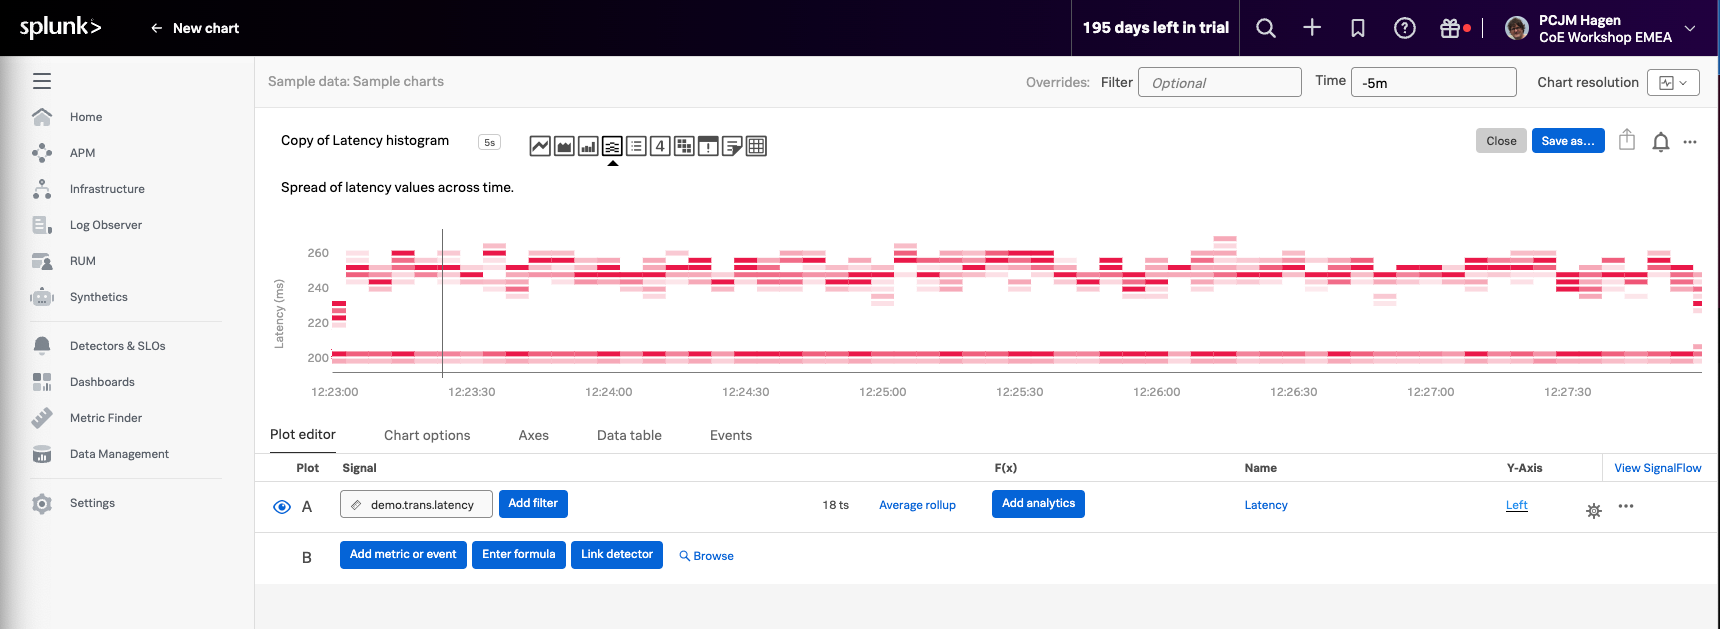1720x629 pixels.
Task: Switch to the Data table tab
Action: pyautogui.click(x=629, y=435)
